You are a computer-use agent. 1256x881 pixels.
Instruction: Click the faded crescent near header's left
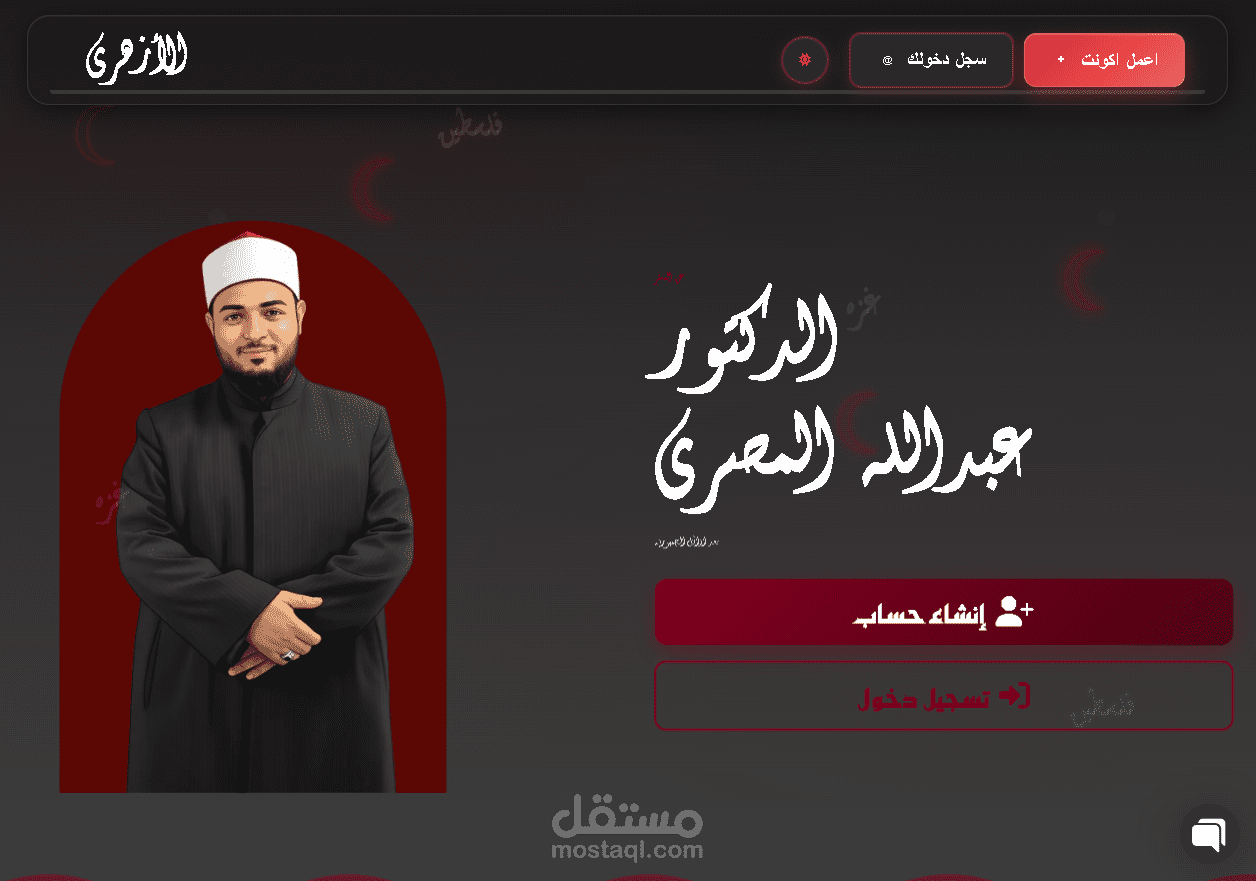[x=96, y=136]
